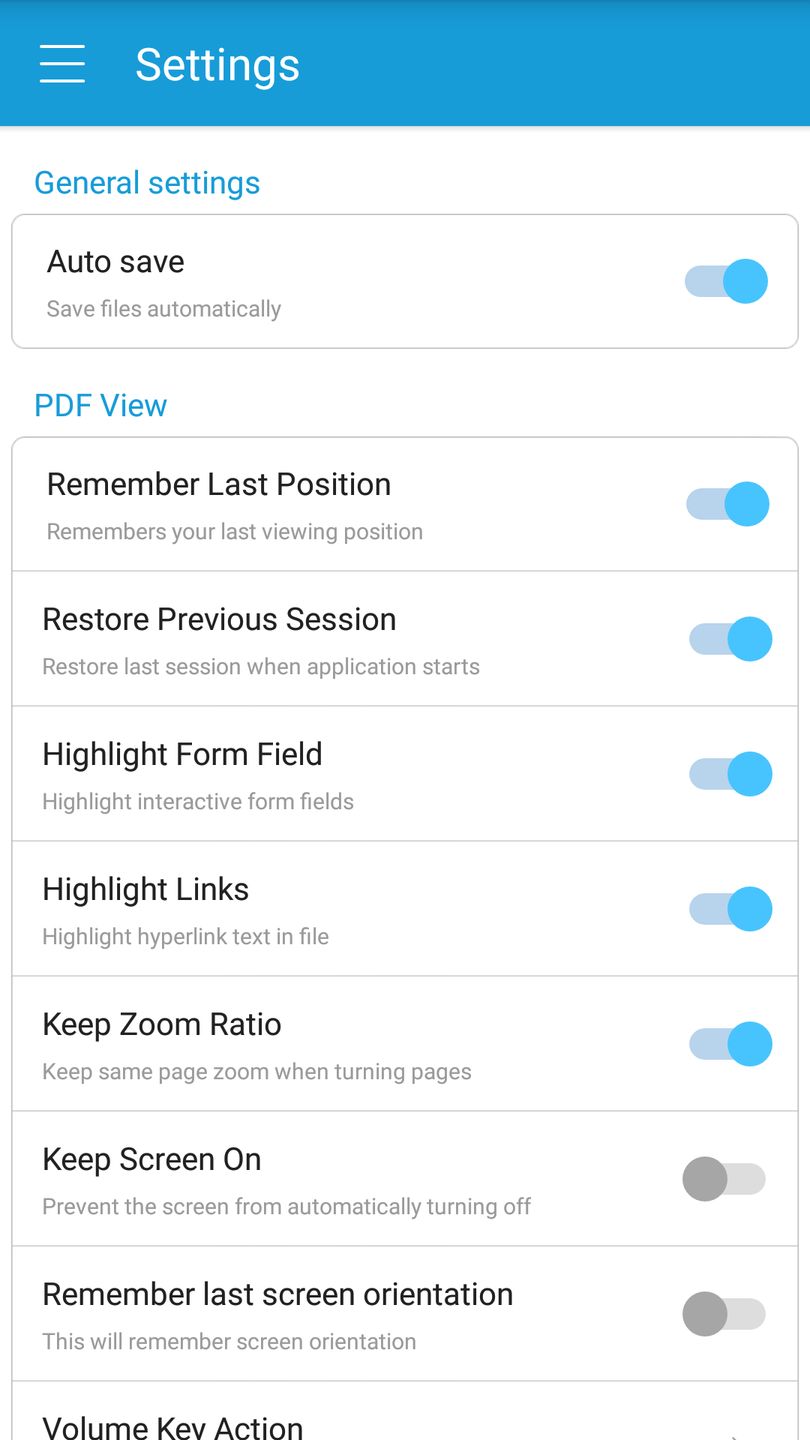Turn off the Highlight Links toggle

pyautogui.click(x=731, y=909)
